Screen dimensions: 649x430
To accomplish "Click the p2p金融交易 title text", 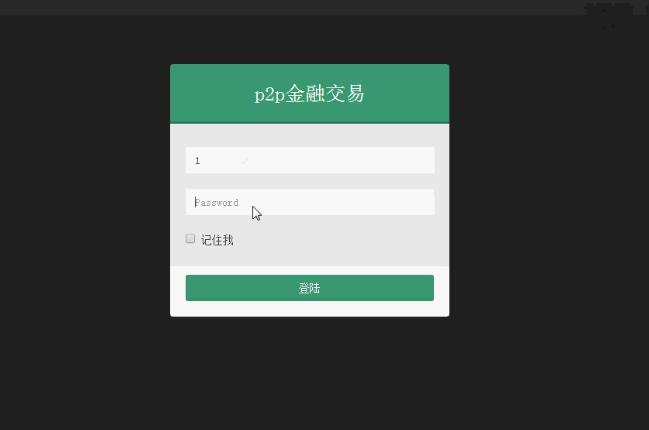I will pyautogui.click(x=310, y=94).
